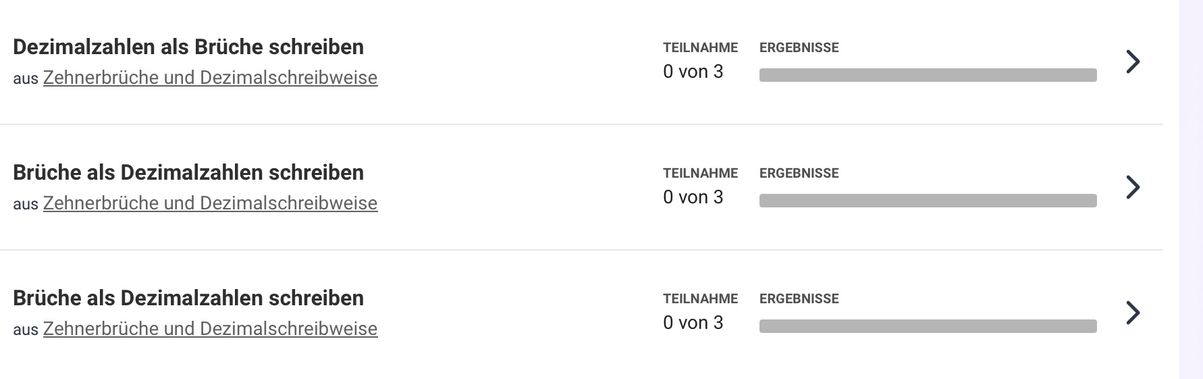Click the TEILNAHME label in the bottom row
Image resolution: width=1203 pixels, height=379 pixels.
700,299
